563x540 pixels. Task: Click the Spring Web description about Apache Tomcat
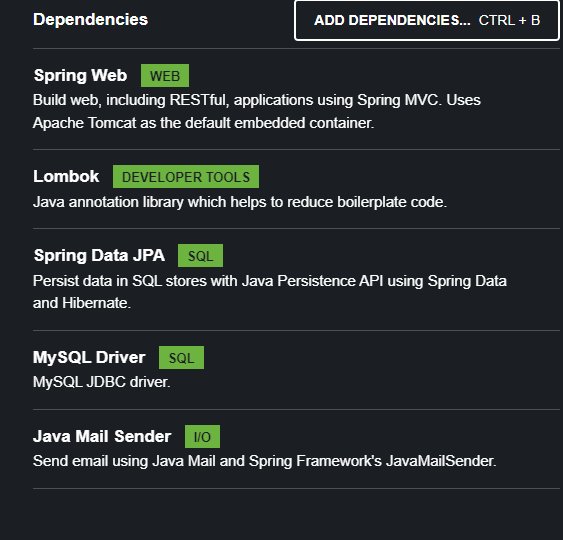tap(257, 111)
